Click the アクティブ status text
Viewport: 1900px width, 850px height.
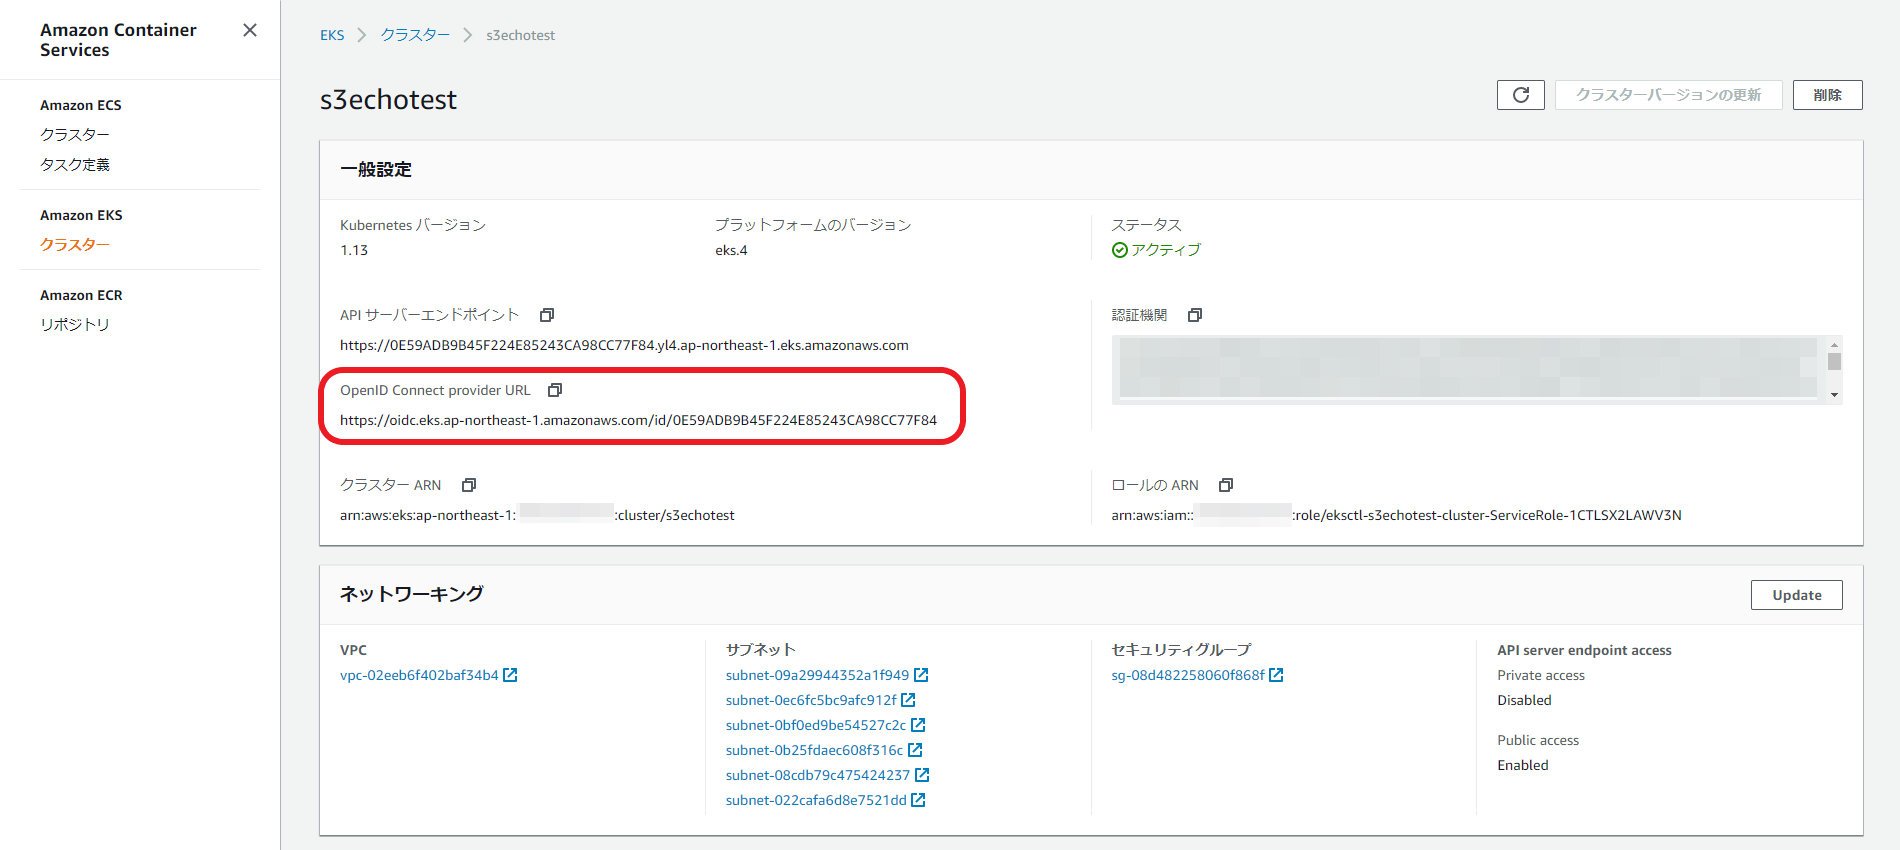[x=1166, y=250]
